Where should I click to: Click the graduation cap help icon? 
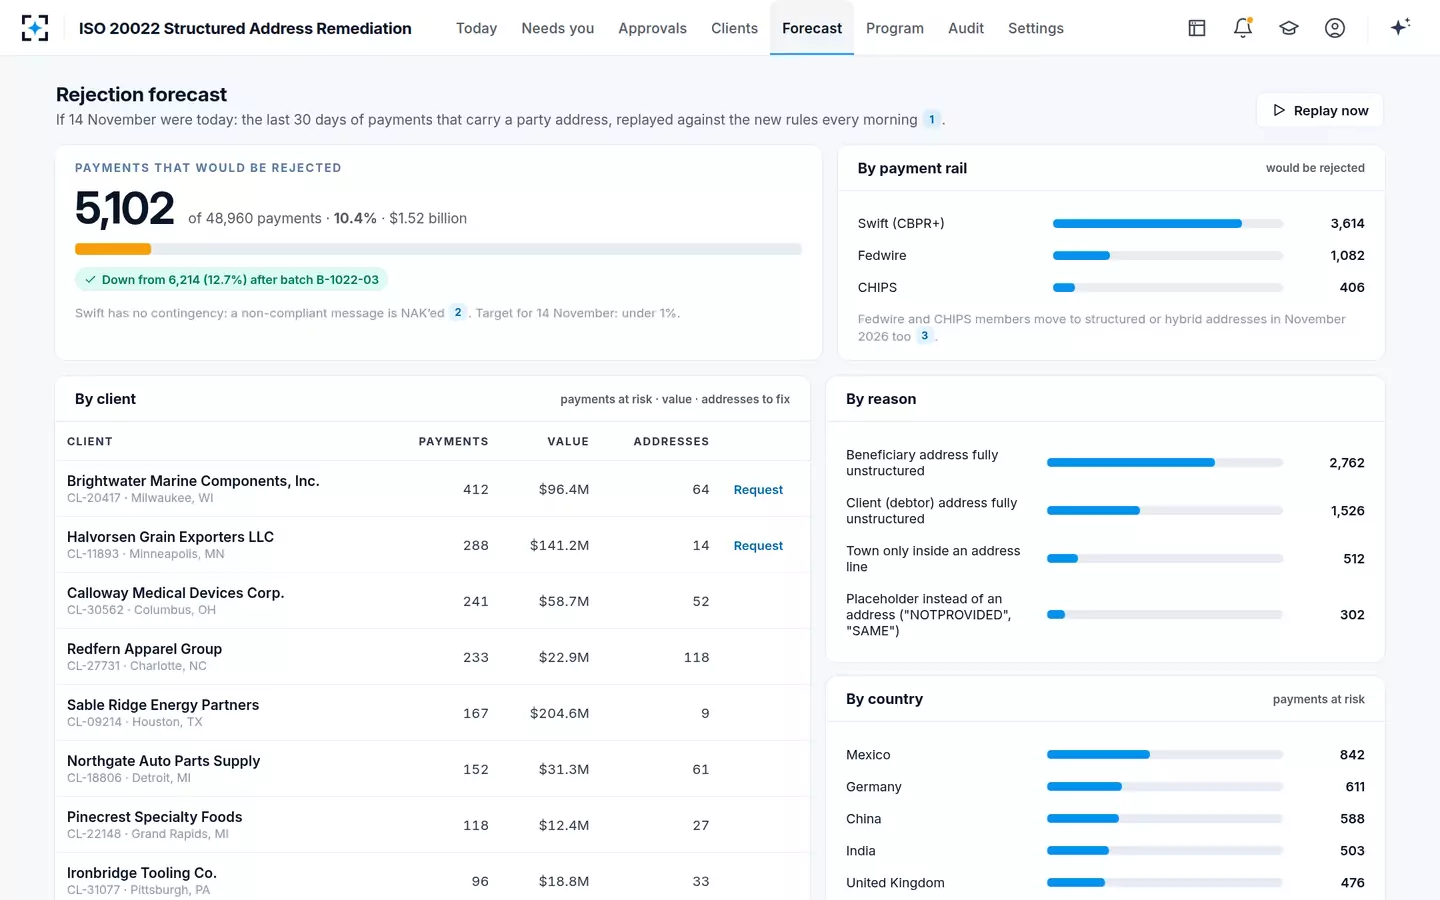[x=1289, y=28]
